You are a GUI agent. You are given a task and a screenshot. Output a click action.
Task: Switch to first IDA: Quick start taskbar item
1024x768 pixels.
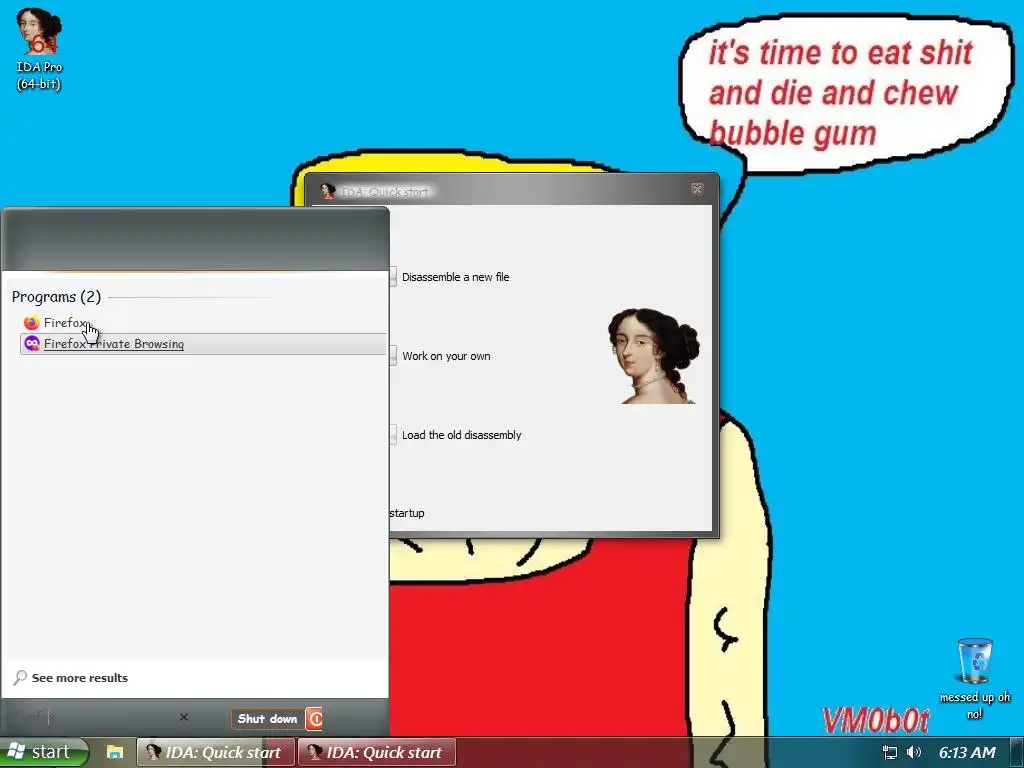pyautogui.click(x=215, y=752)
